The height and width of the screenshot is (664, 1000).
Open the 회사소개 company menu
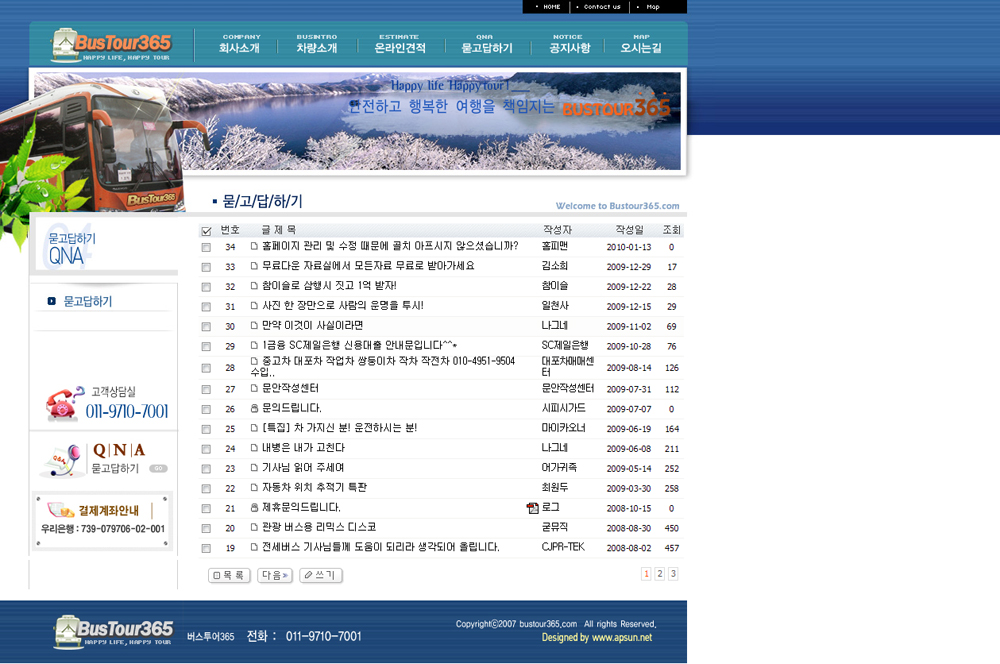click(241, 44)
